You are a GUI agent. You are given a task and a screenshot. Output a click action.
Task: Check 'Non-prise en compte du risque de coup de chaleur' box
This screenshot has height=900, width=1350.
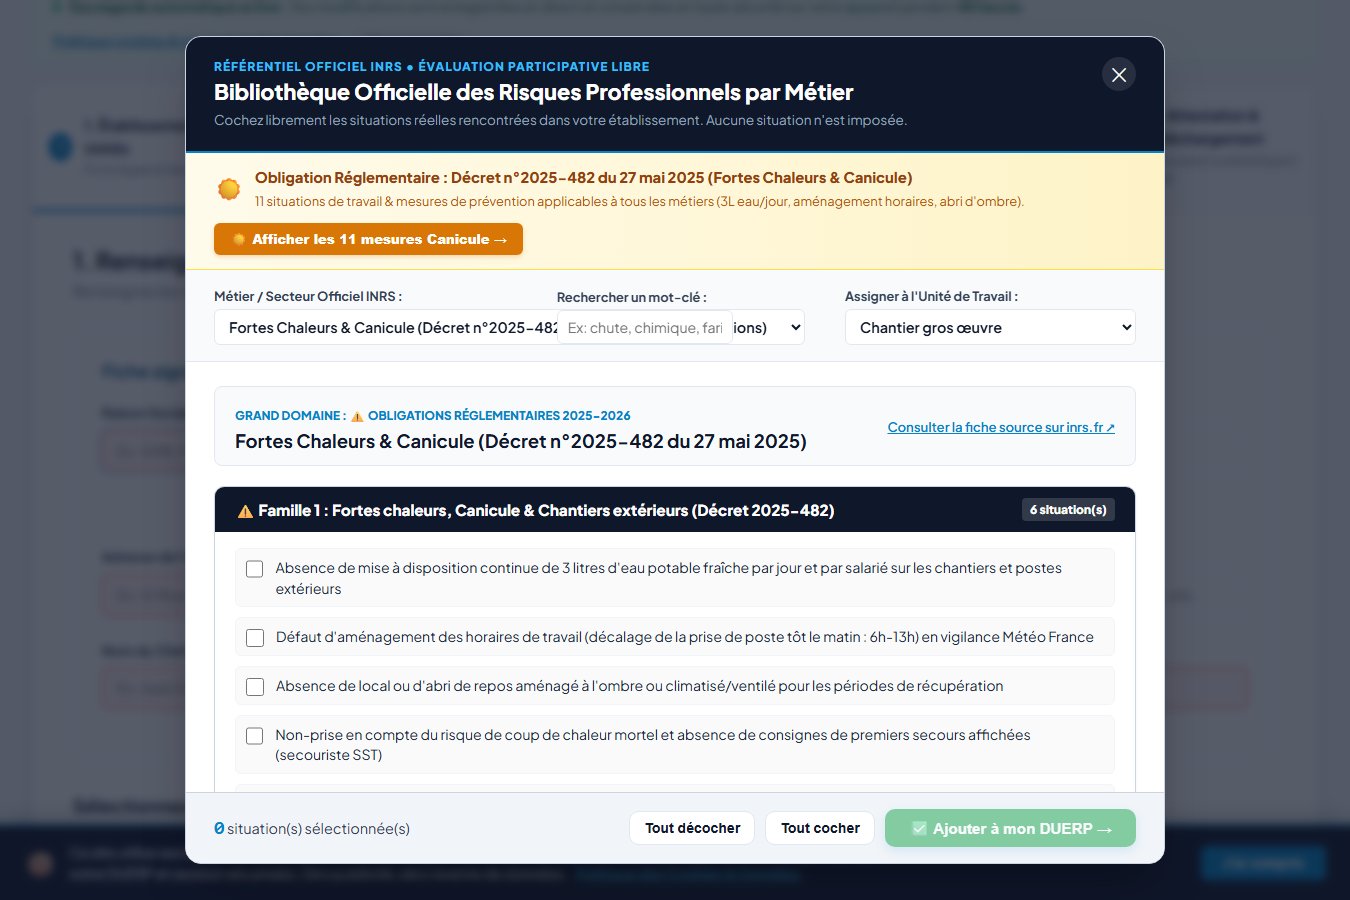point(255,736)
